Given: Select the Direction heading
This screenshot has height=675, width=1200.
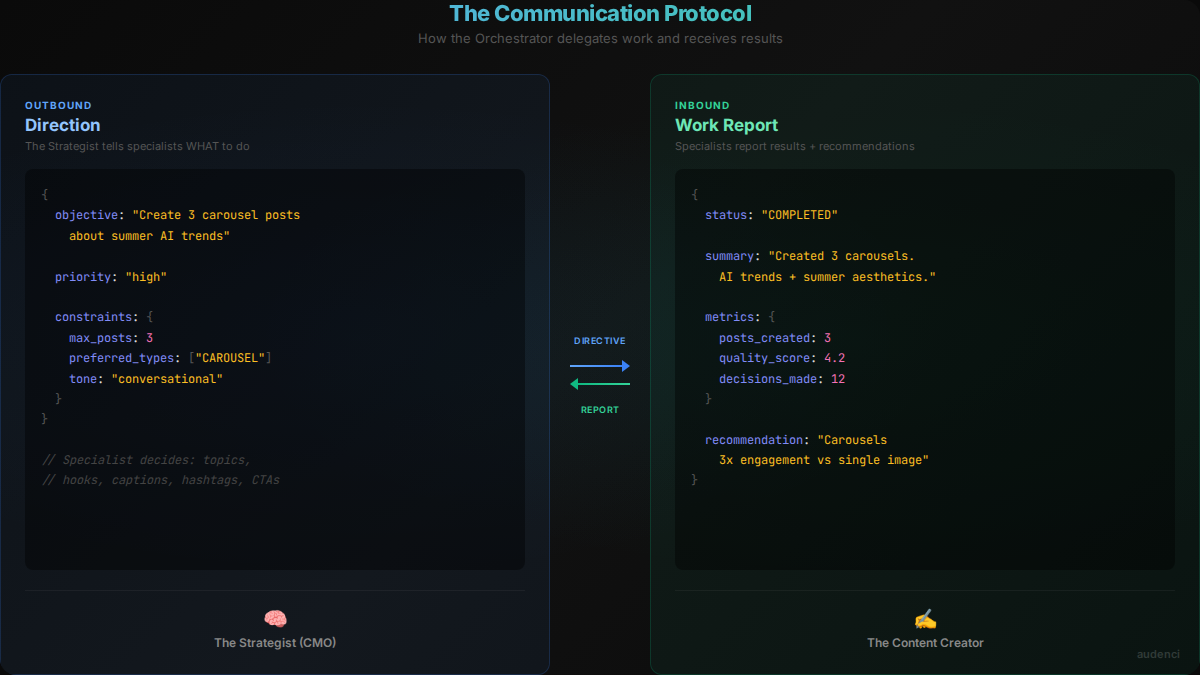Looking at the screenshot, I should tap(62, 125).
